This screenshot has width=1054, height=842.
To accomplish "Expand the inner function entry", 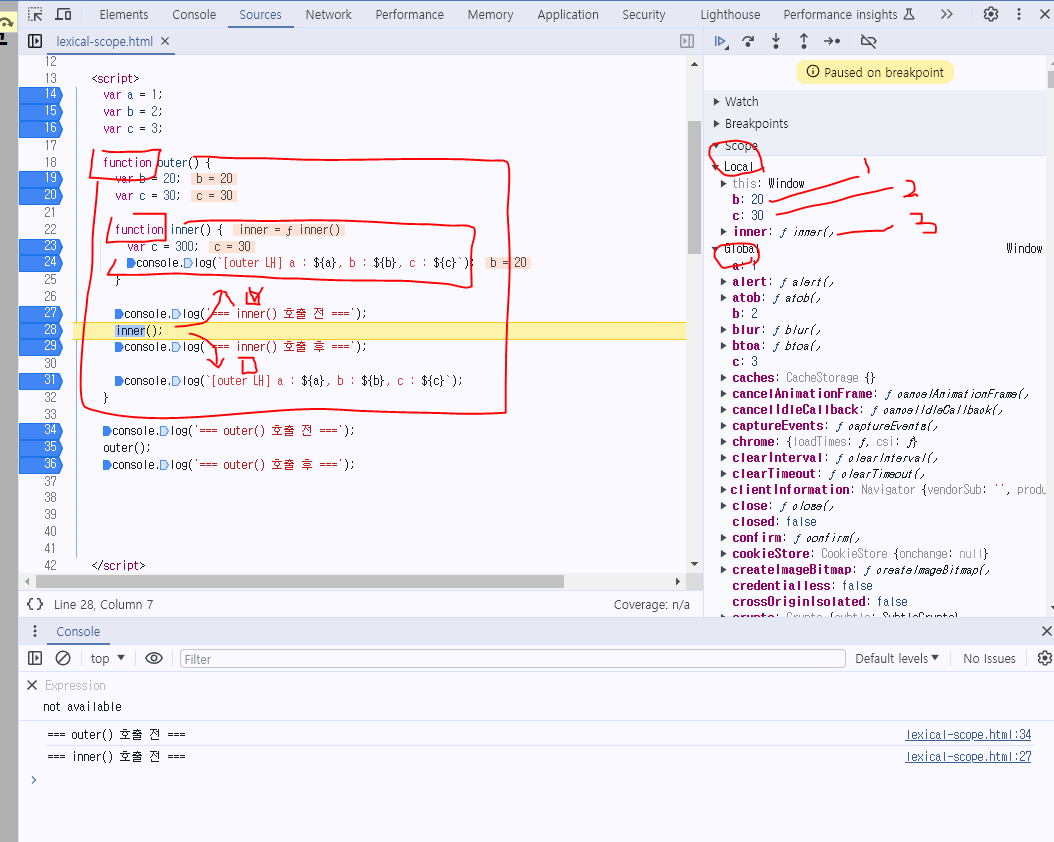I will coord(723,232).
